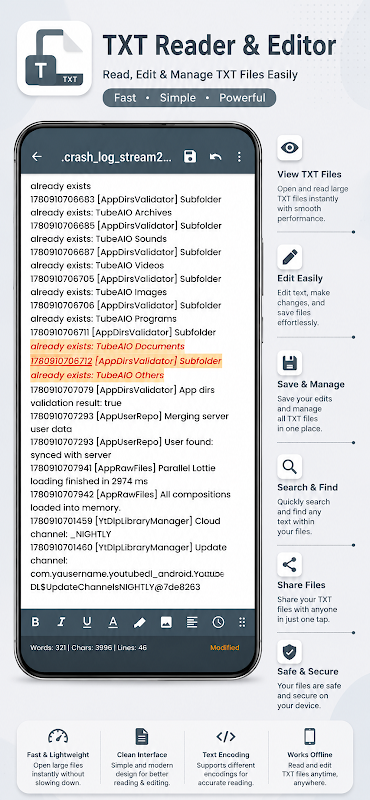Screen dimensions: 370x800
Task: Click the orange Modified status label
Action: pos(225,647)
